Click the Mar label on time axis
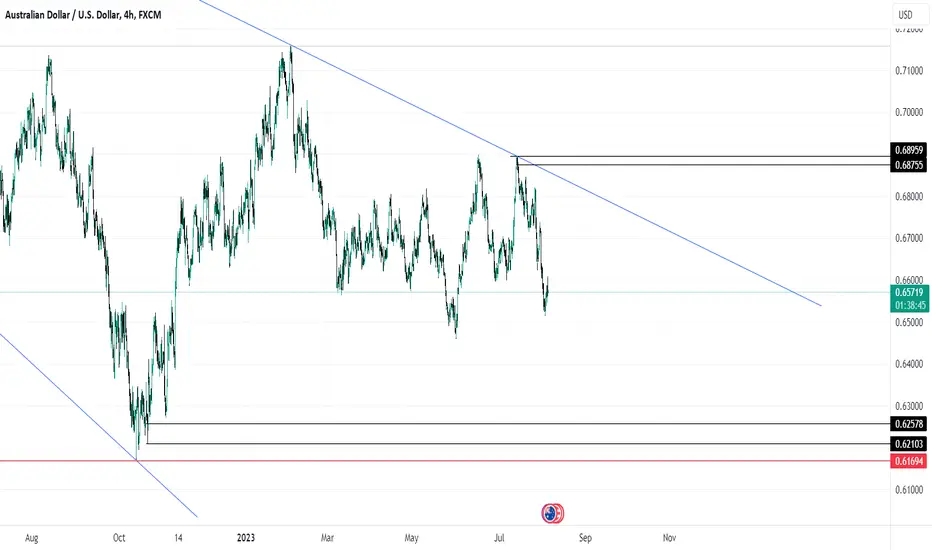This screenshot has height=550, width=932. pos(327,538)
